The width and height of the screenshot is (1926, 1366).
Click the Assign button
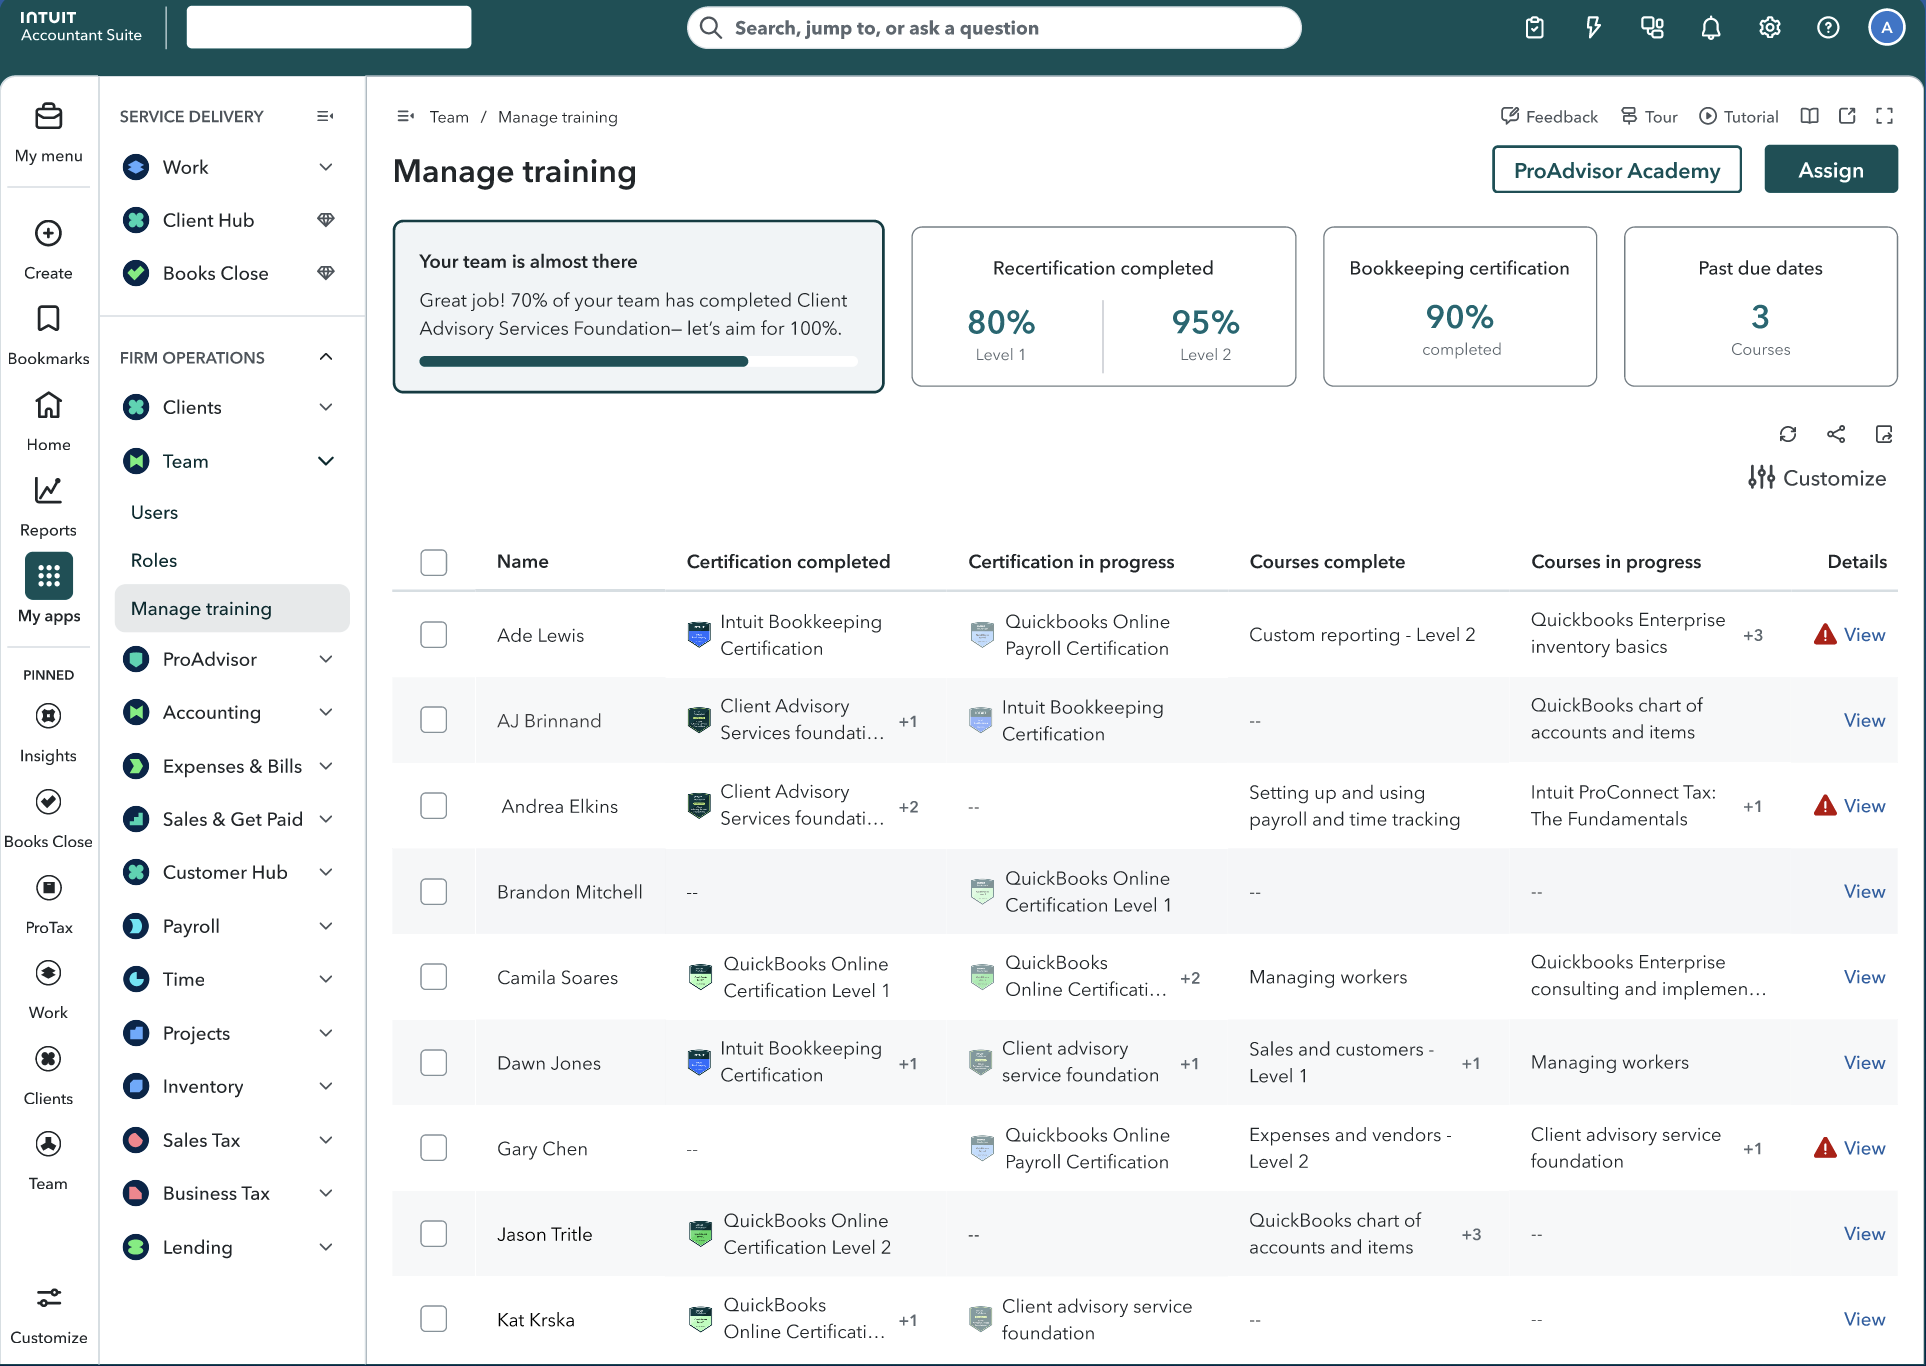(1831, 169)
